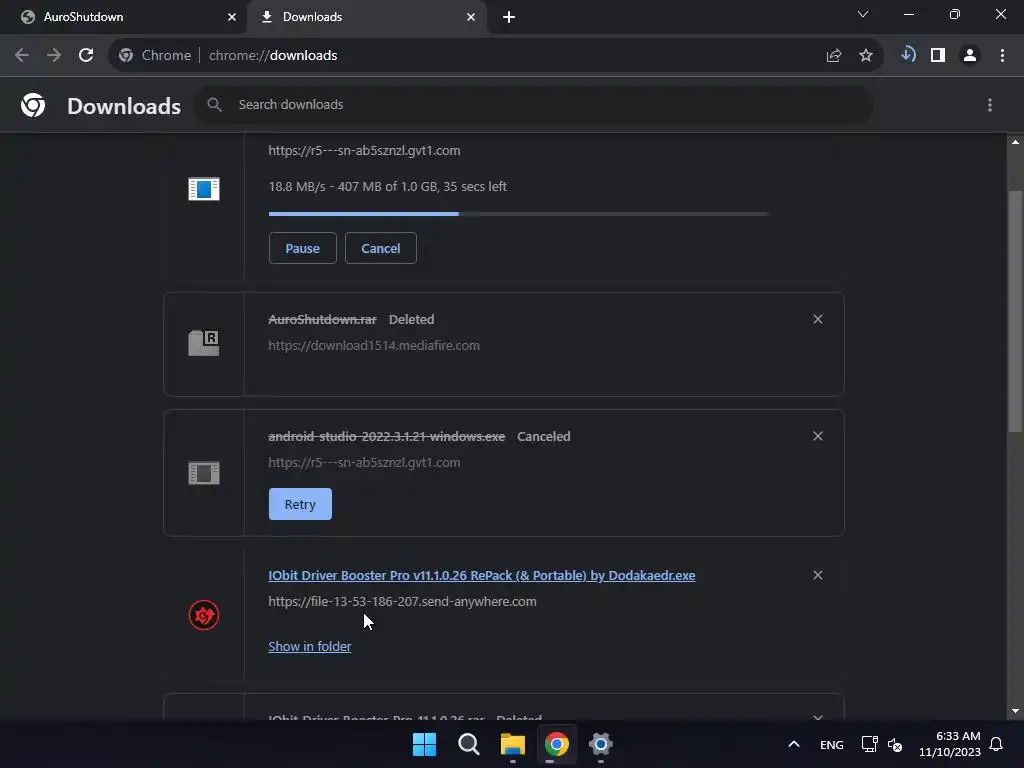Close the Downloads tab
Image resolution: width=1024 pixels, height=768 pixels.
pos(471,17)
